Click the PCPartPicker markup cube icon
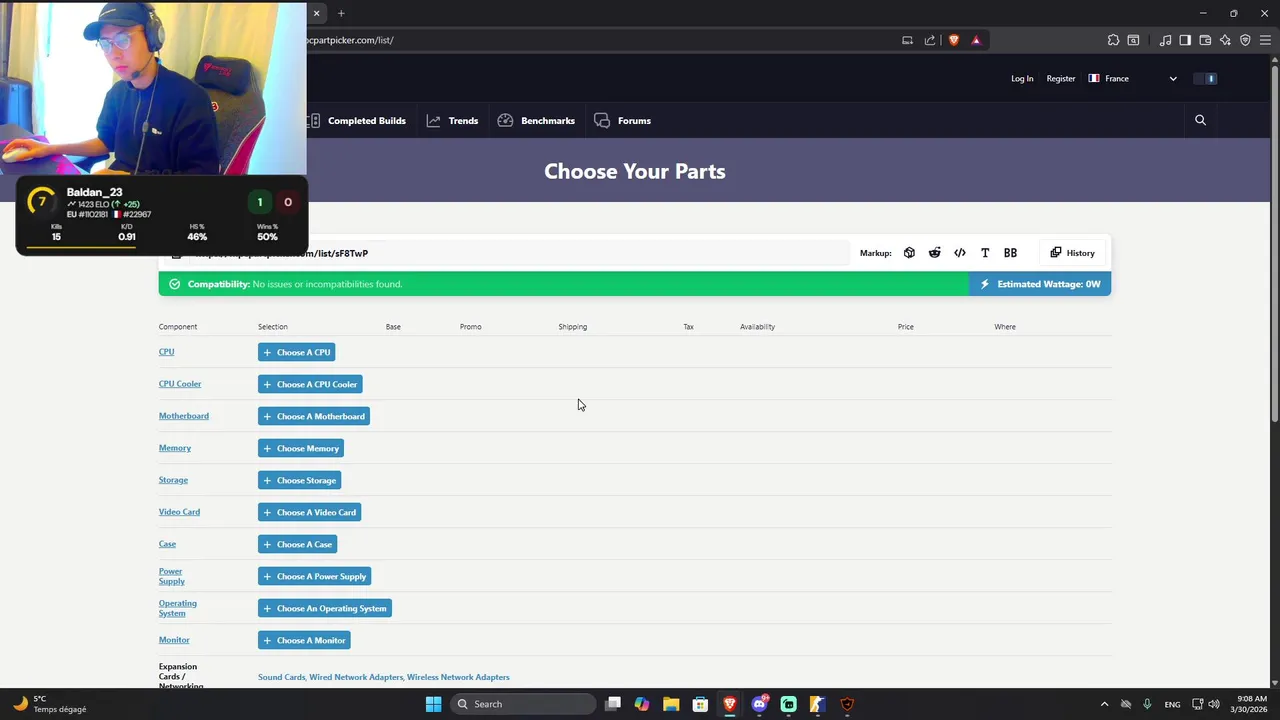Image resolution: width=1280 pixels, height=720 pixels. point(909,253)
